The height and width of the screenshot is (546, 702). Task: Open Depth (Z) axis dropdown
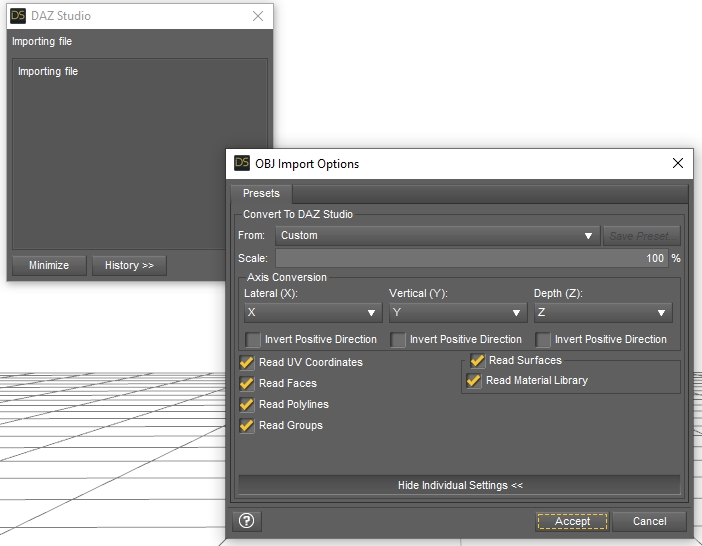point(603,312)
